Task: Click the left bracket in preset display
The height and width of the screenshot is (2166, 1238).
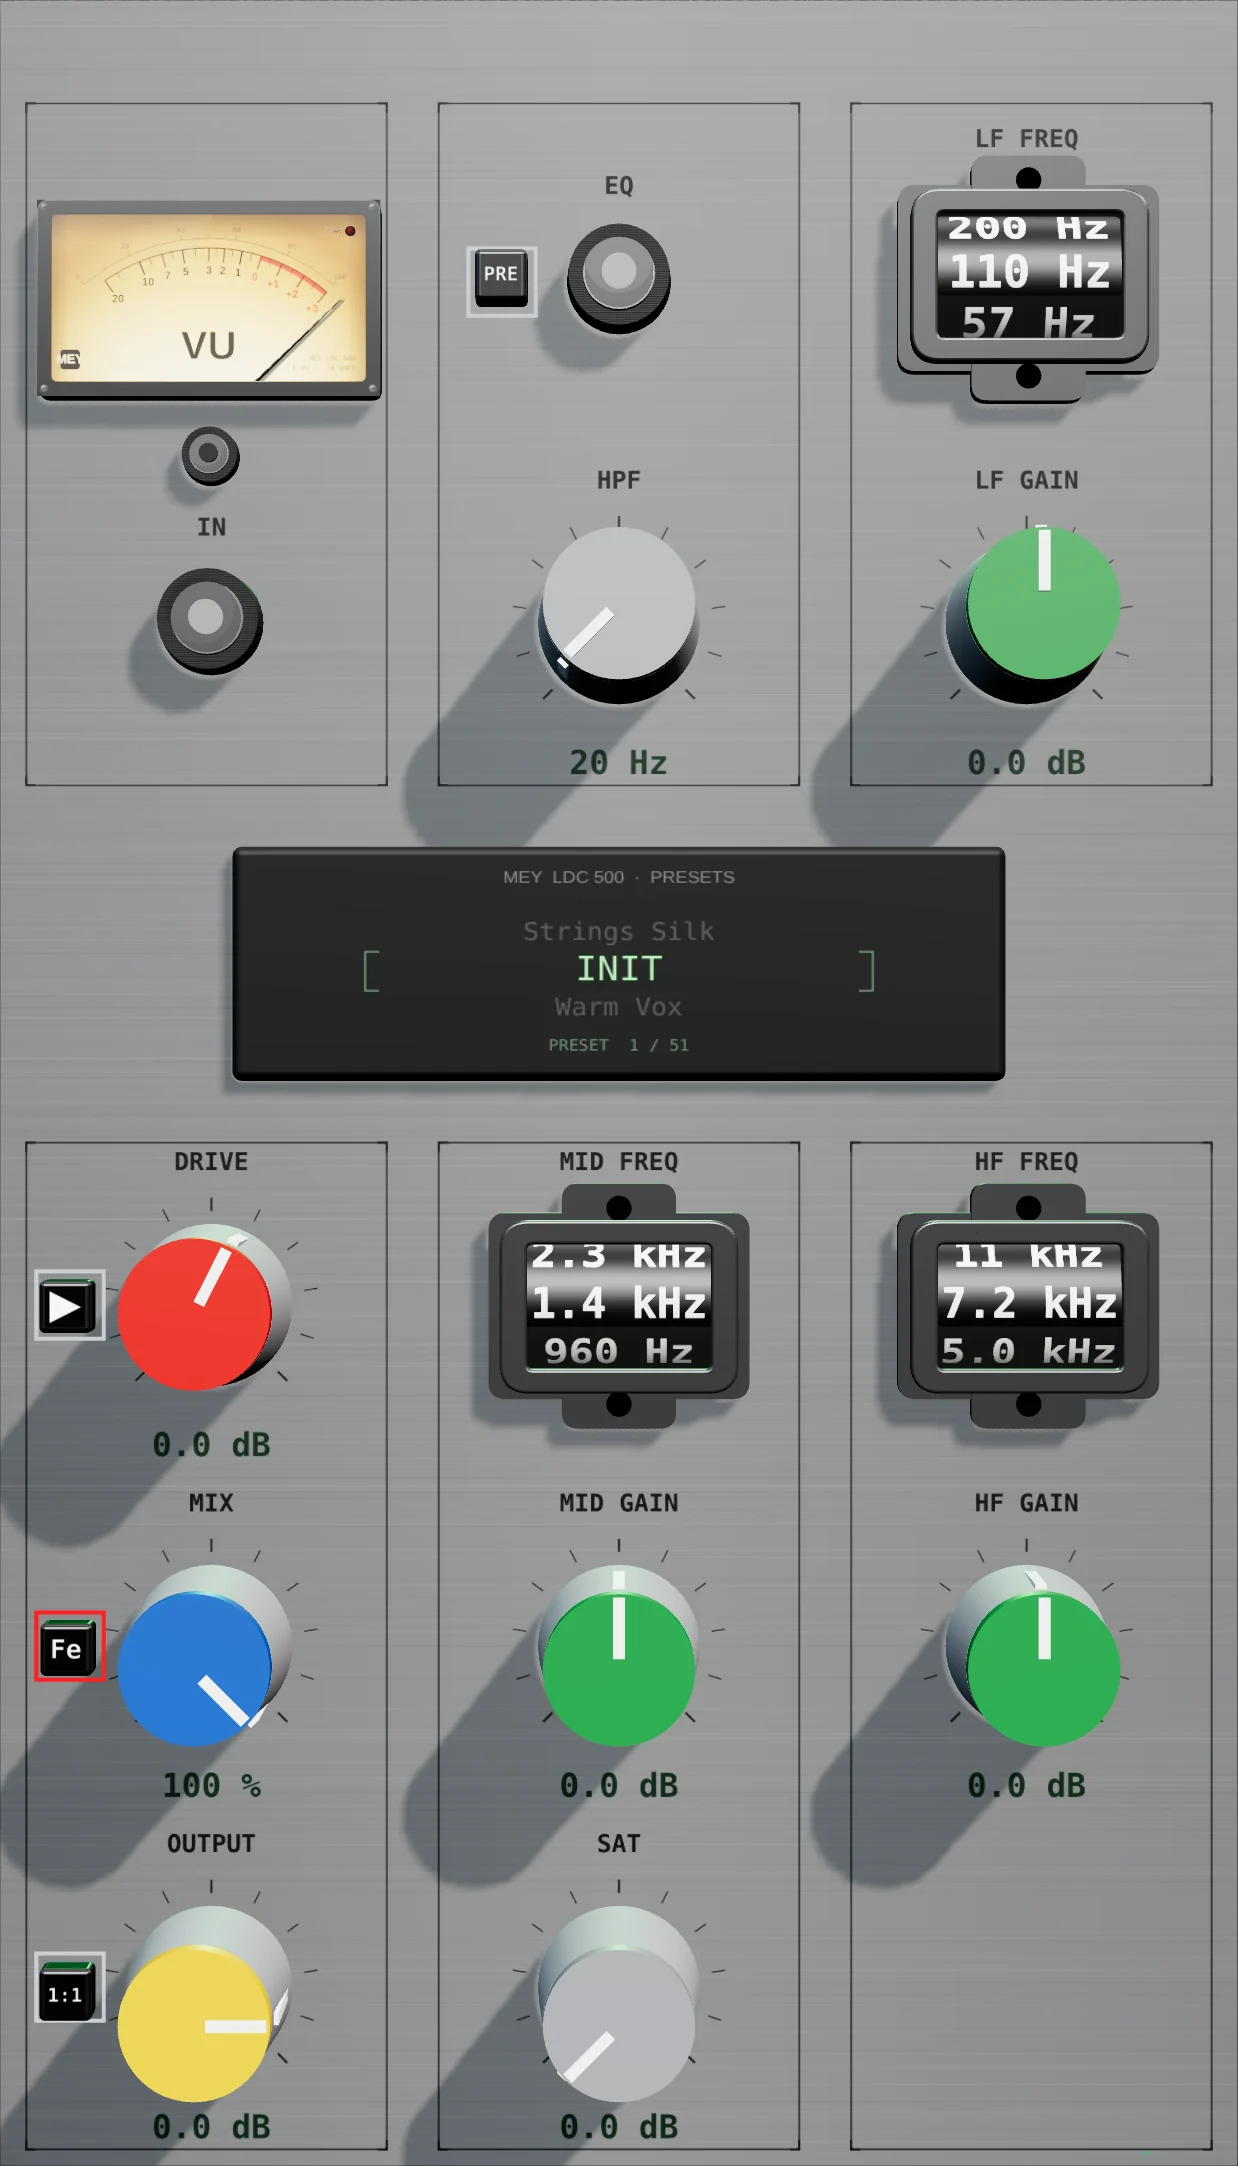Action: tap(371, 971)
